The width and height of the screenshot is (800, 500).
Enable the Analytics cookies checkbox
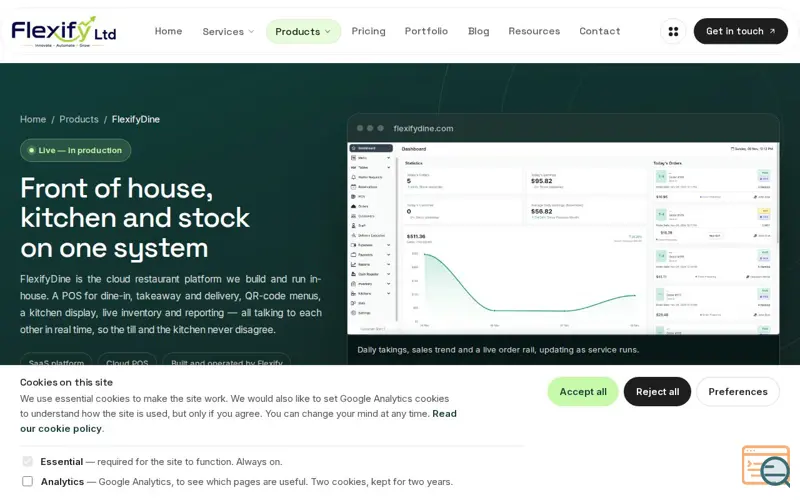[x=28, y=481]
